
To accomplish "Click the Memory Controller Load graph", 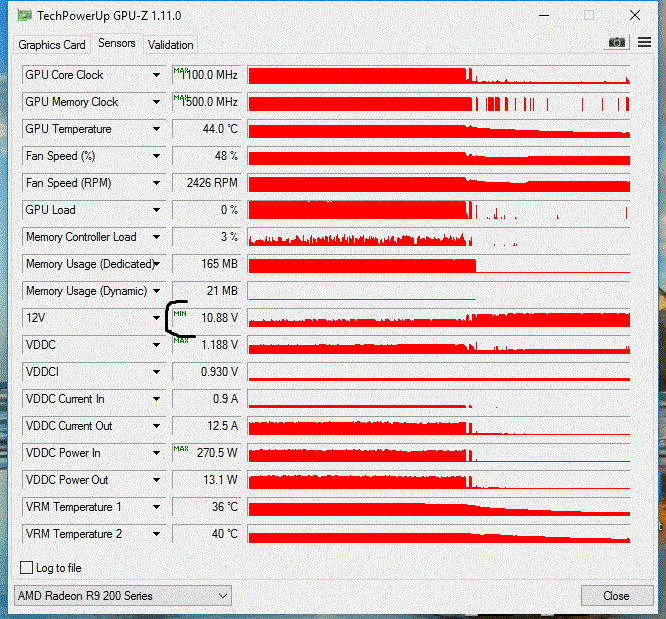I will tap(439, 237).
